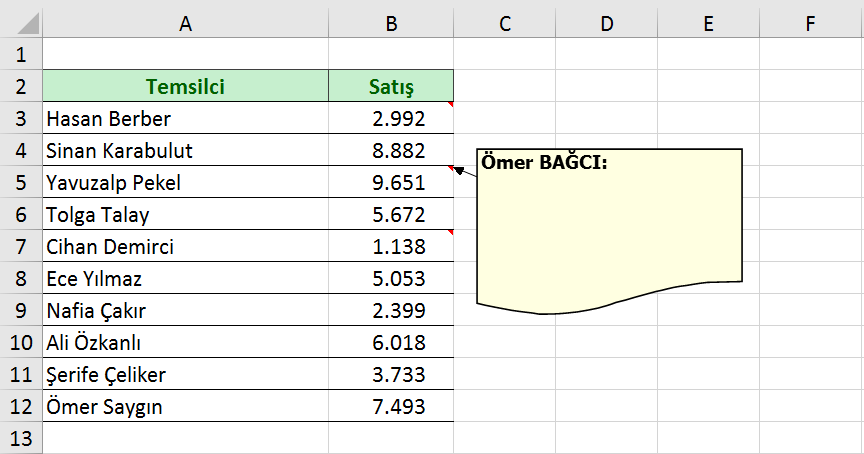Select row 2 header
Screen dimensions: 864x454
[21, 87]
